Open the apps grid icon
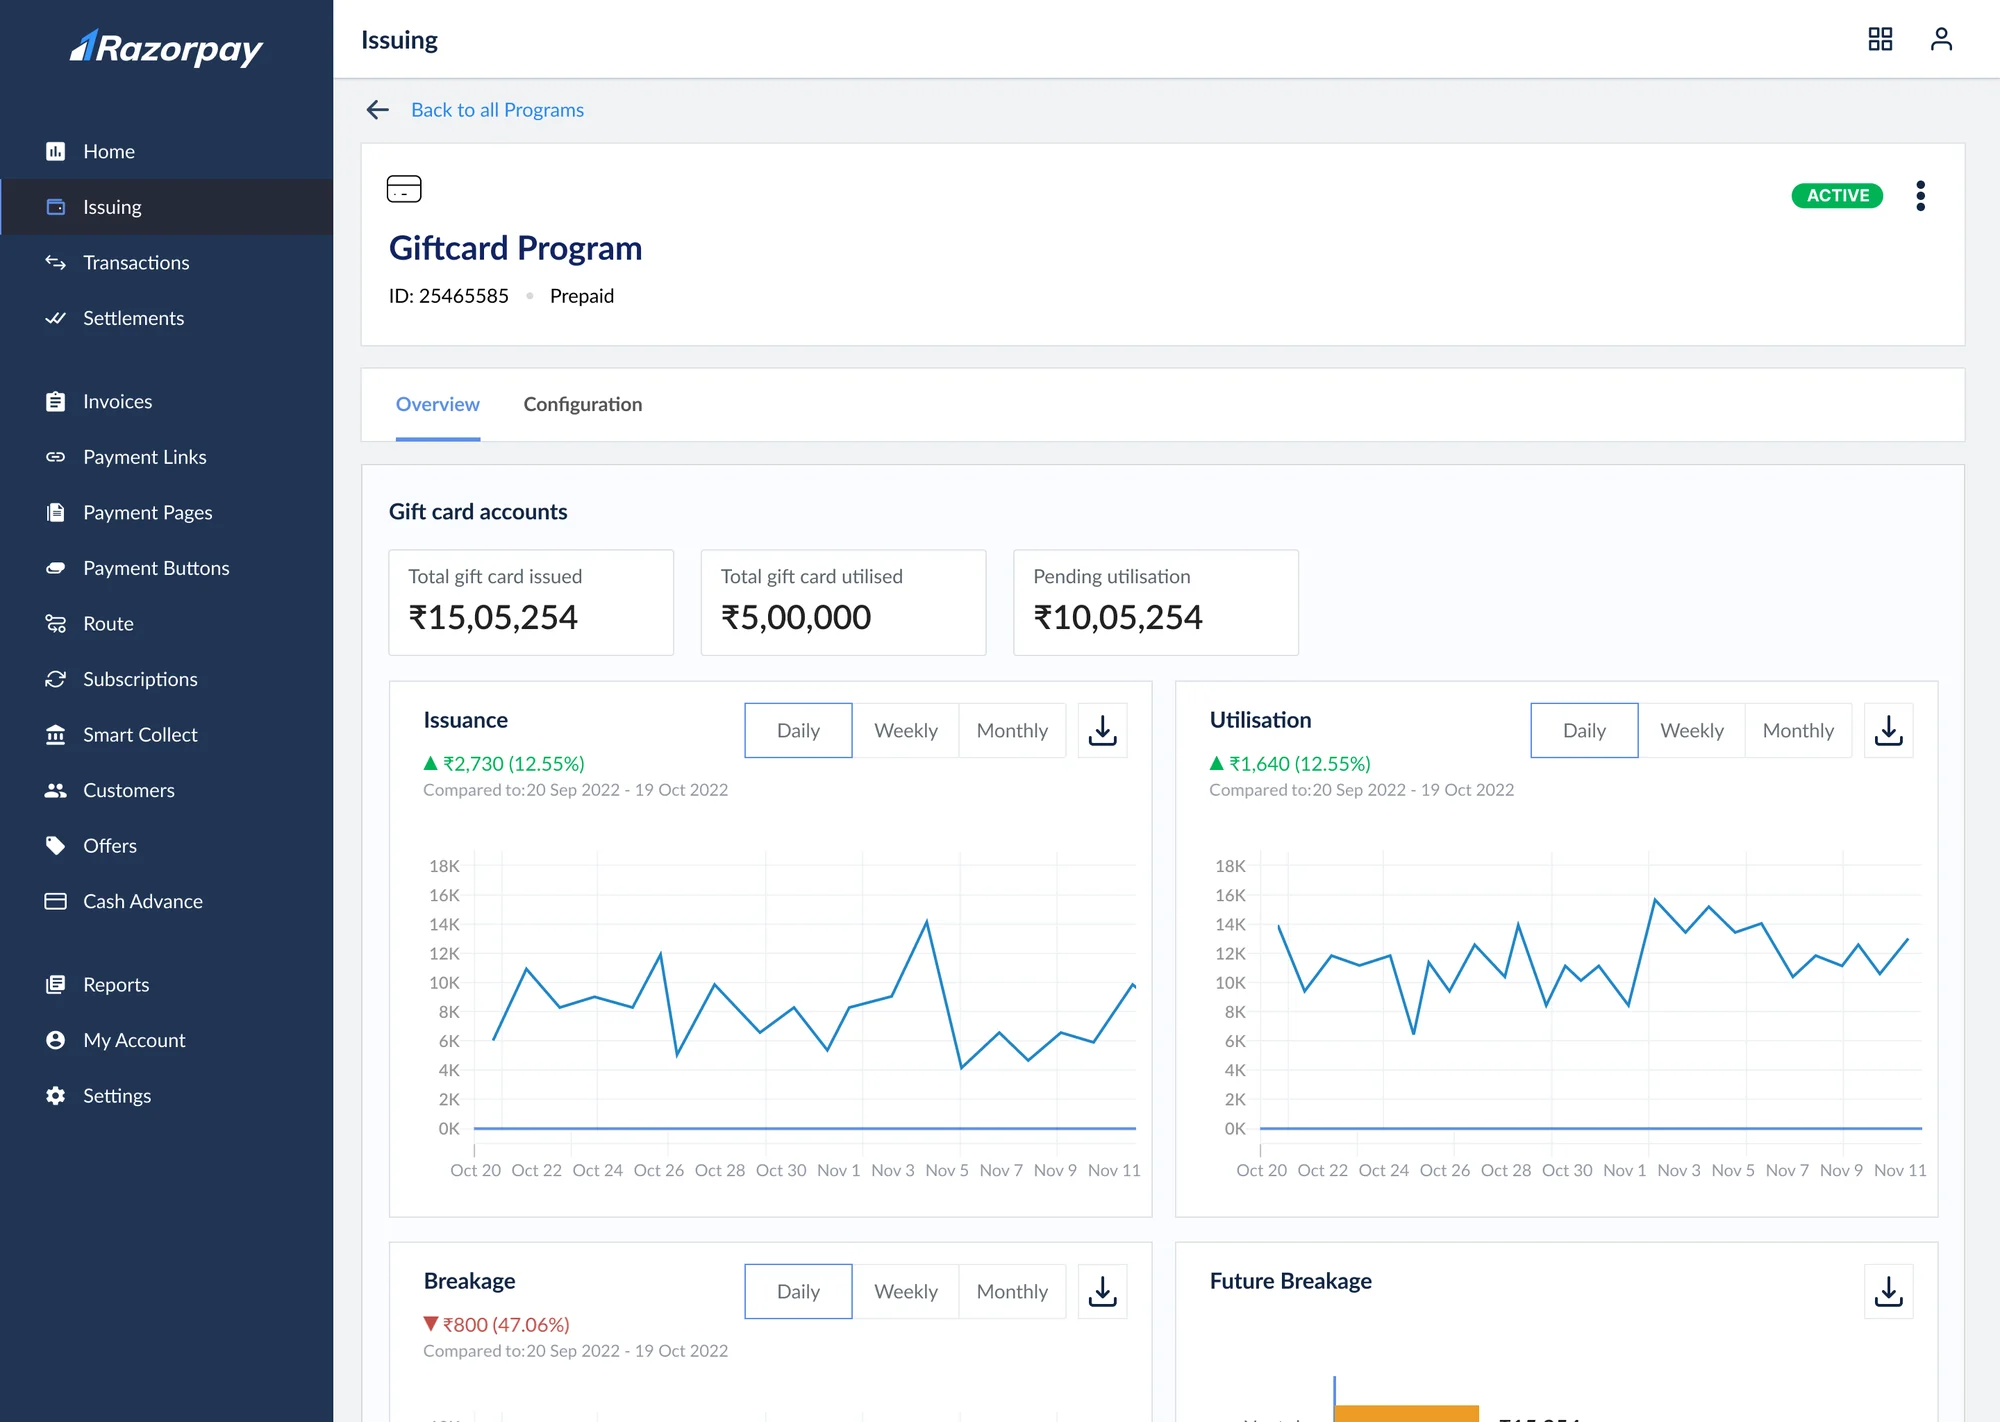Screen dimensions: 2000x1422 pos(1880,39)
